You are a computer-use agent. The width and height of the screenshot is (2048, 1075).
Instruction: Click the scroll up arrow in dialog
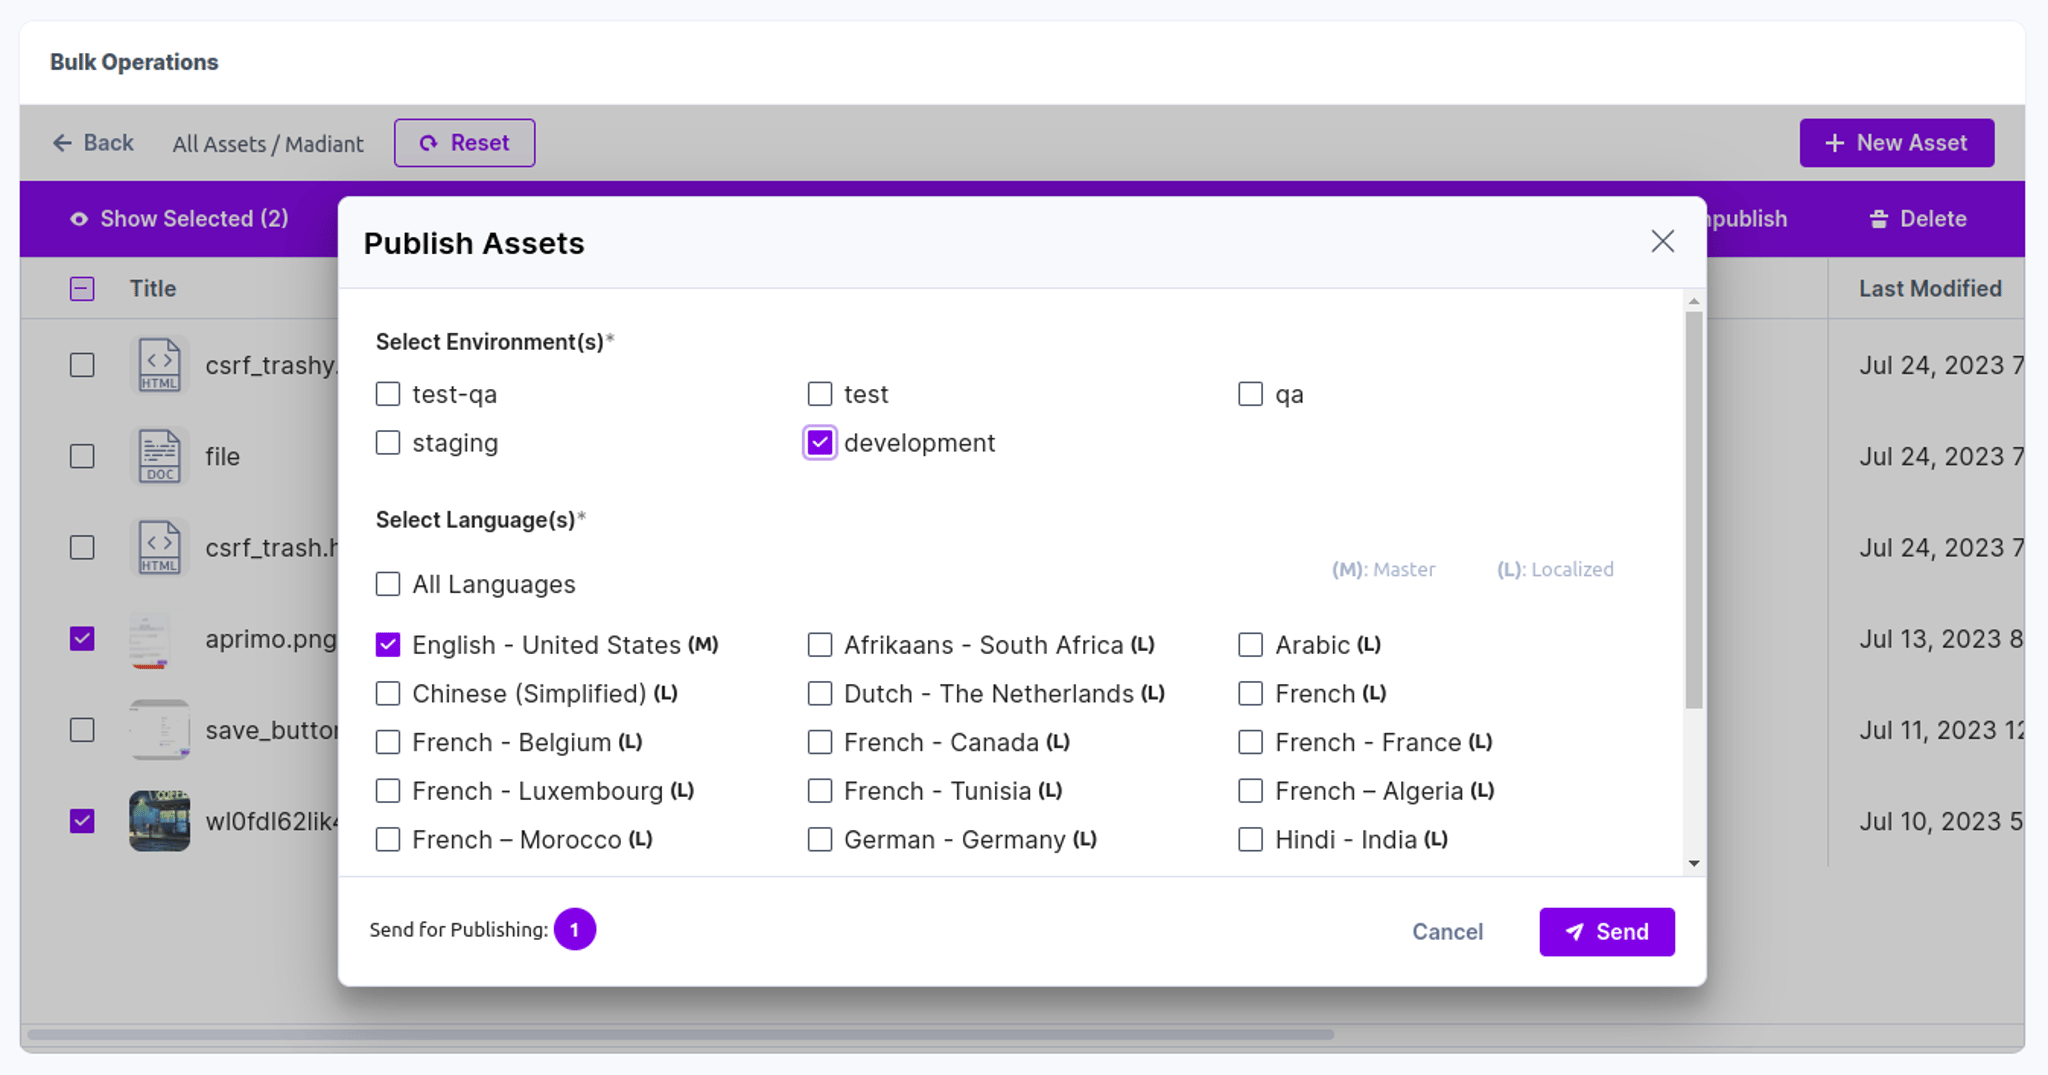(1693, 301)
